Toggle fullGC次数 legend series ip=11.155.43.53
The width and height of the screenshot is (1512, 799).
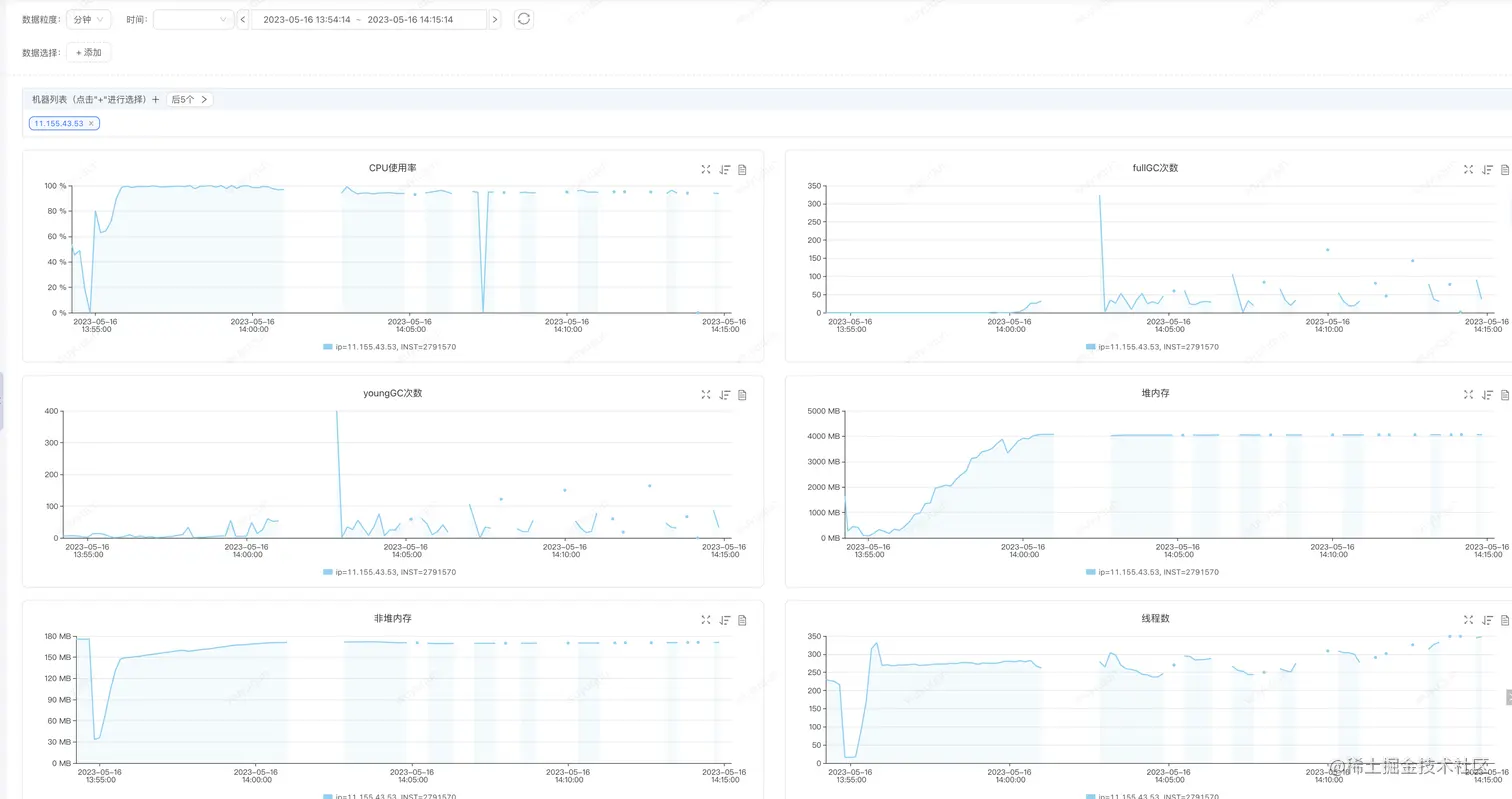pyautogui.click(x=1152, y=347)
